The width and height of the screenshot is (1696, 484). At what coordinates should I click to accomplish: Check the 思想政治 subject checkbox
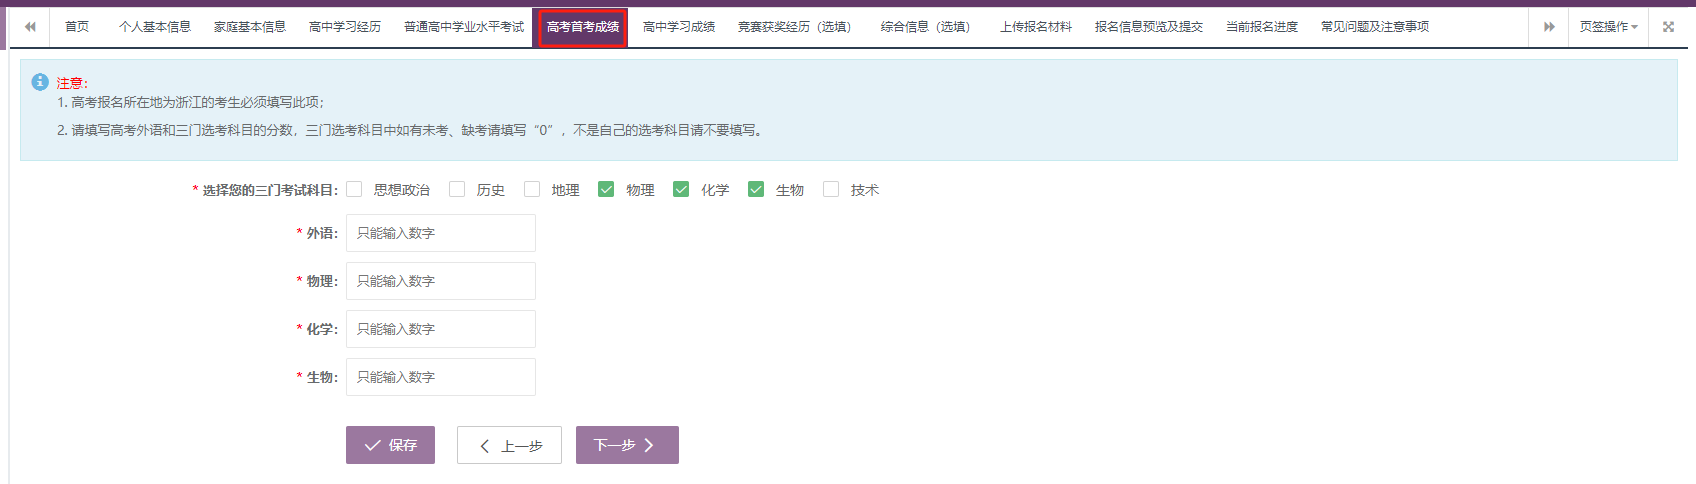(354, 189)
